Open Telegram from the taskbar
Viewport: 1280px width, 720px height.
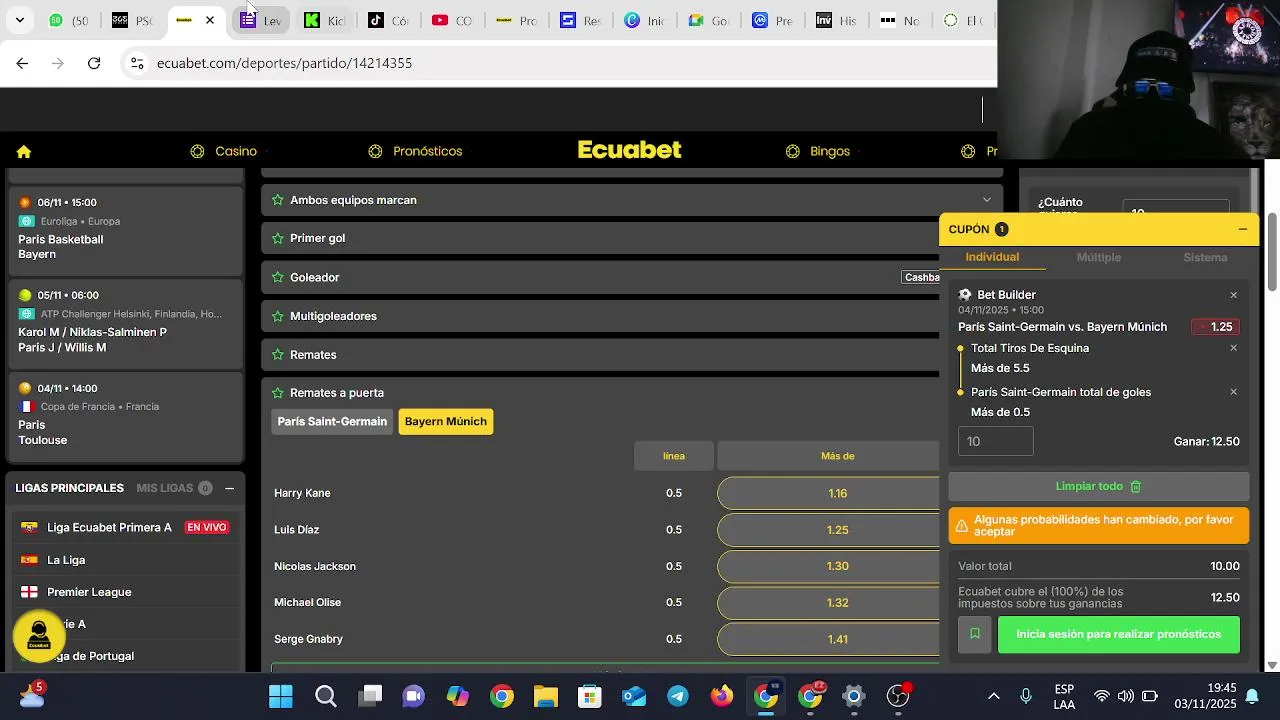(x=678, y=696)
